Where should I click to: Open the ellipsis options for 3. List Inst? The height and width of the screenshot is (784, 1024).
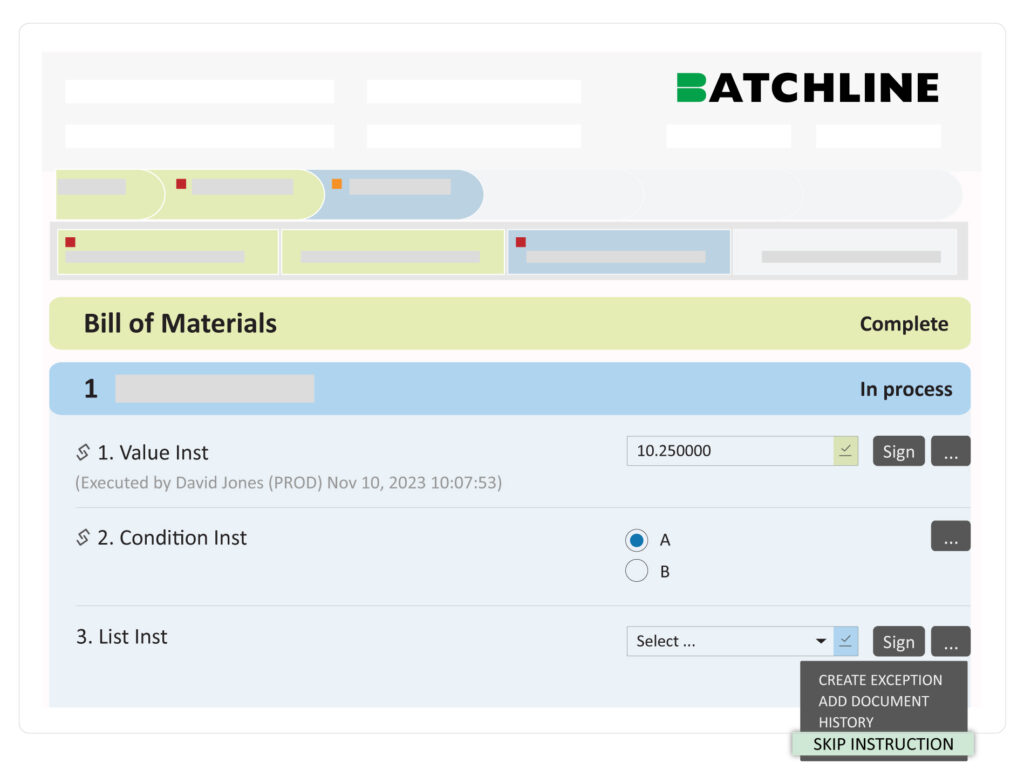[950, 640]
